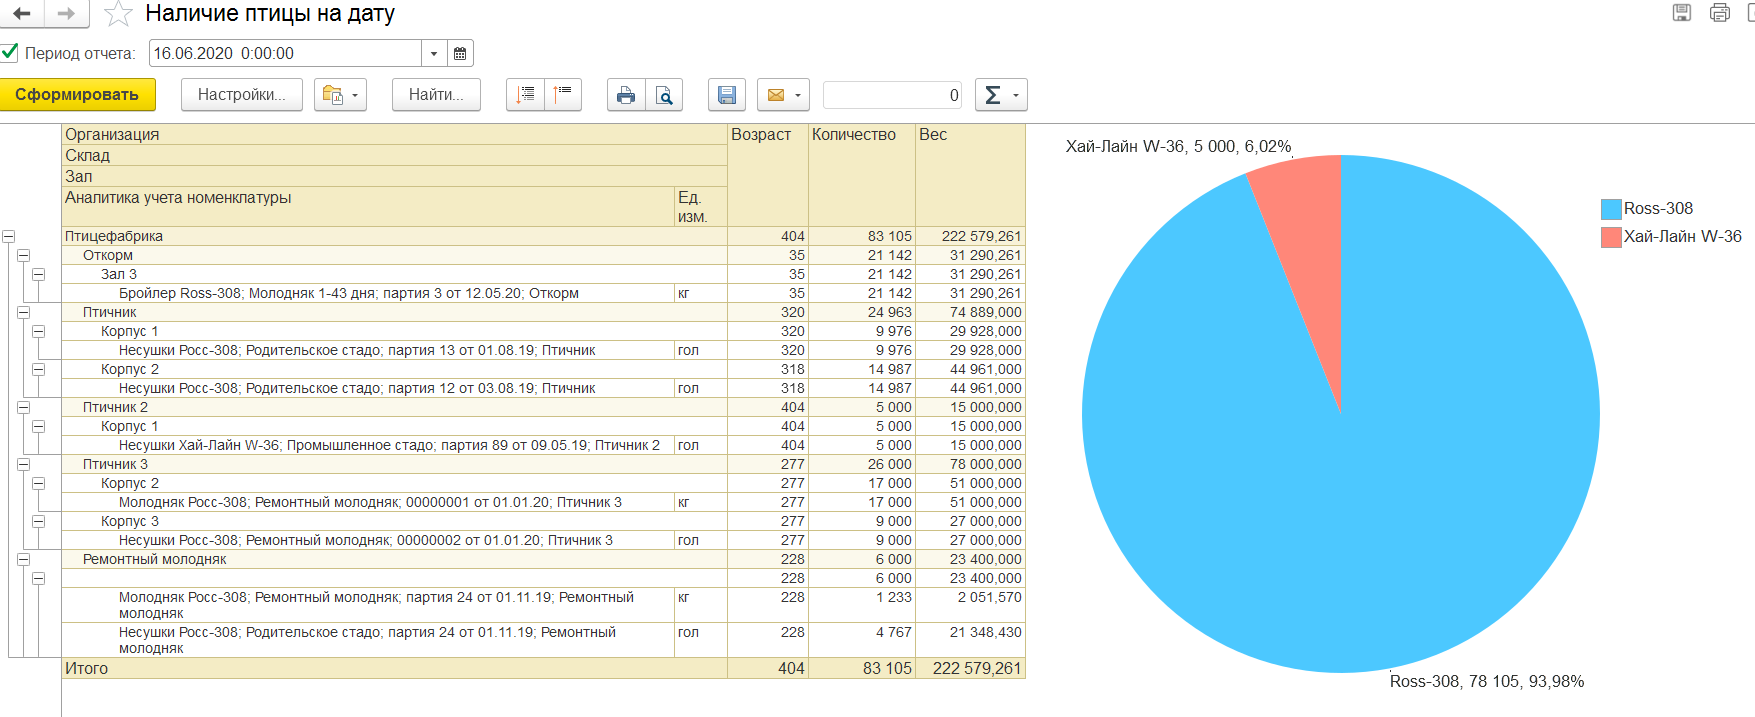The image size is (1755, 717).
Task: Toggle the Период отчета checkbox
Action: [x=10, y=53]
